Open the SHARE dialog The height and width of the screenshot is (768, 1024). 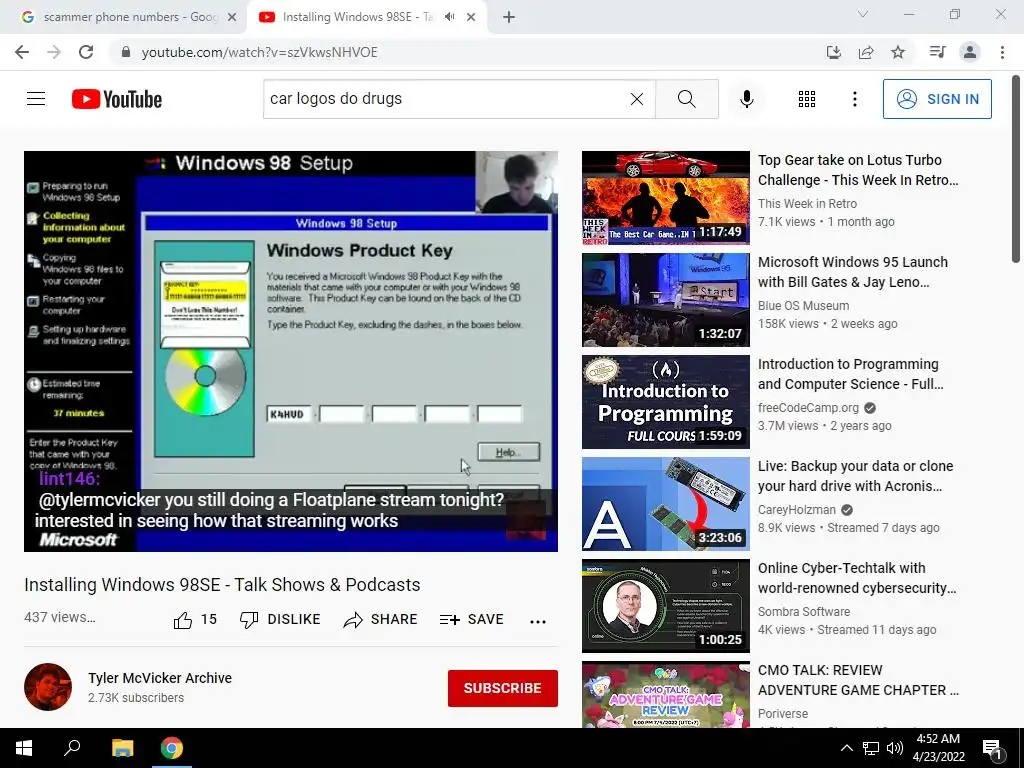tap(381, 620)
